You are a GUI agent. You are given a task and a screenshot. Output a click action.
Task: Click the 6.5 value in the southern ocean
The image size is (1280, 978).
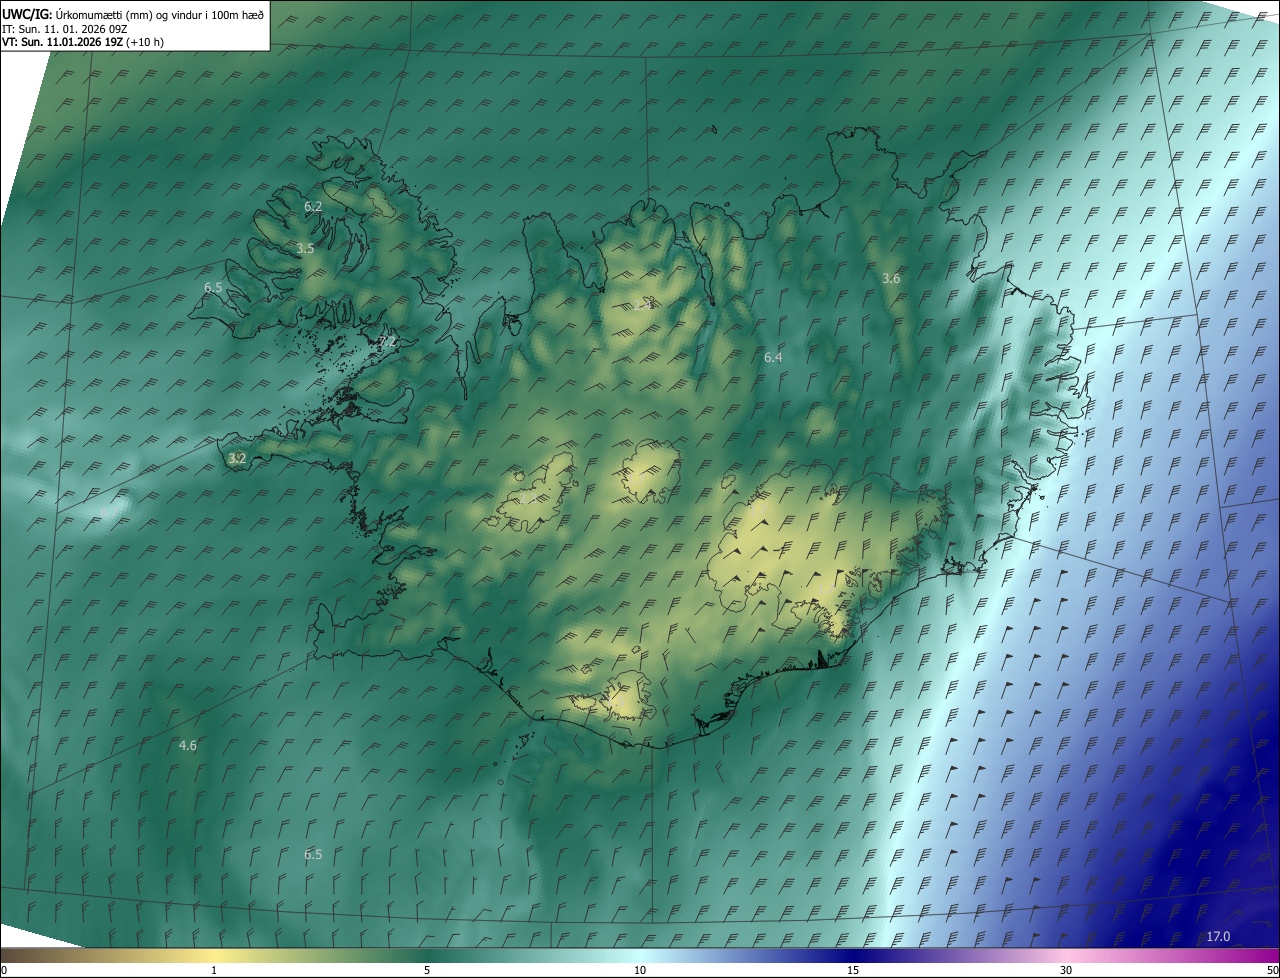pos(313,855)
